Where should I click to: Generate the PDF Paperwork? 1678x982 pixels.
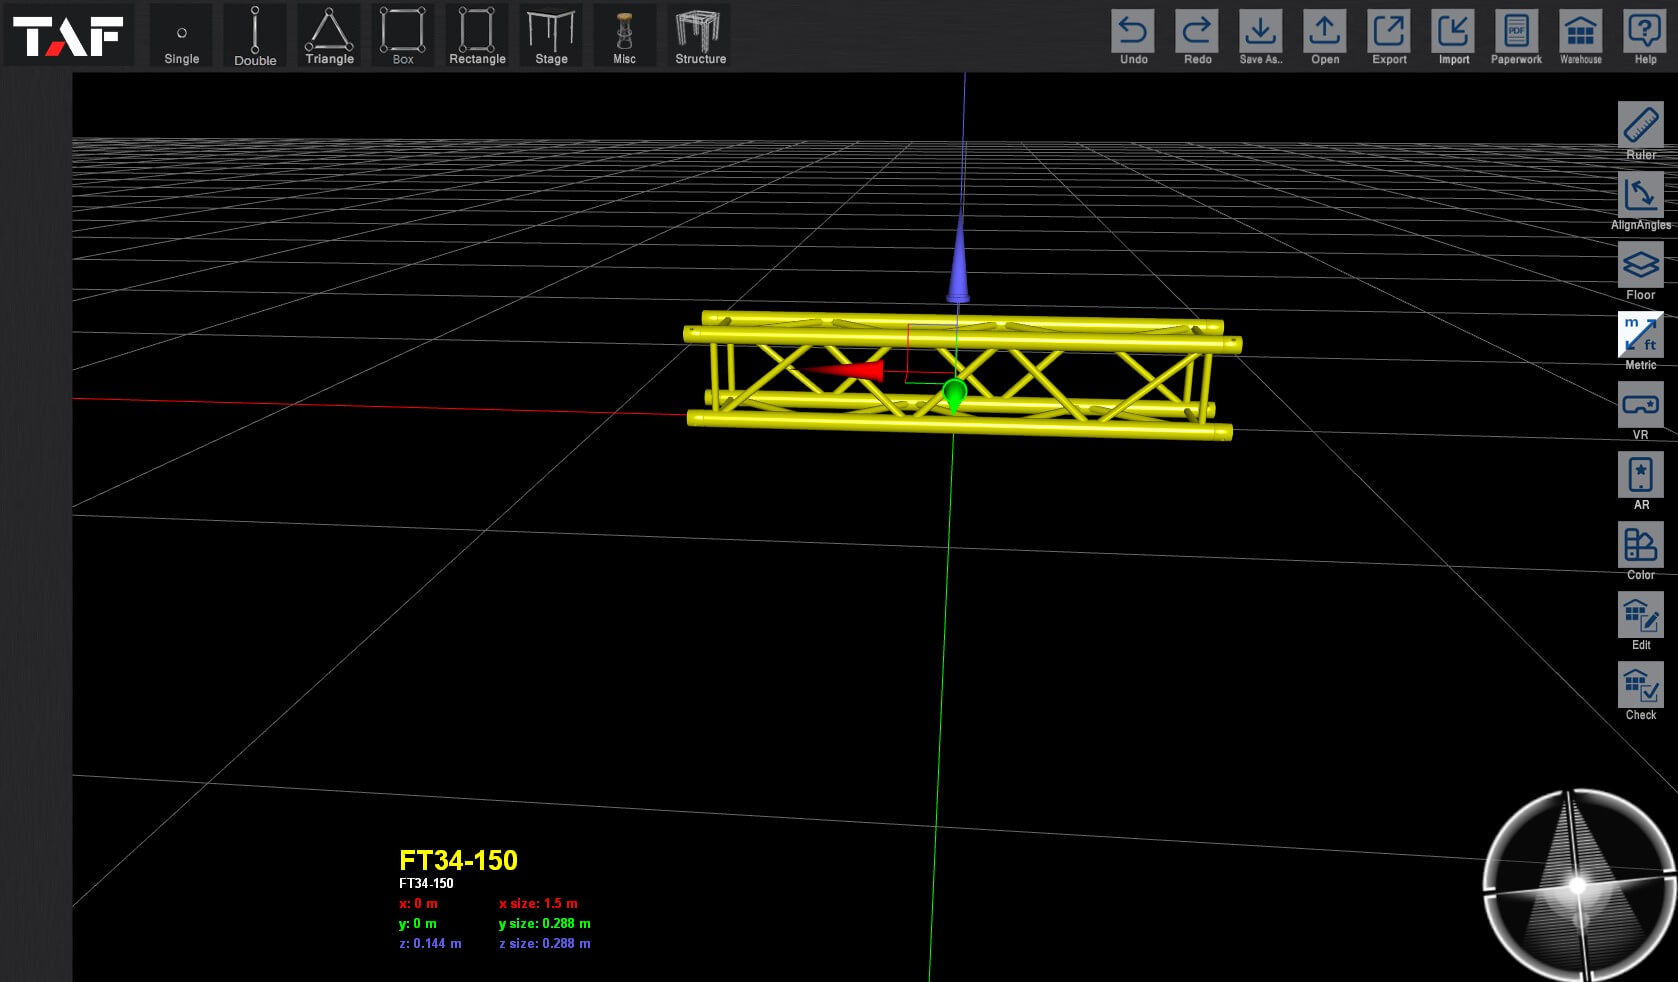[1516, 37]
